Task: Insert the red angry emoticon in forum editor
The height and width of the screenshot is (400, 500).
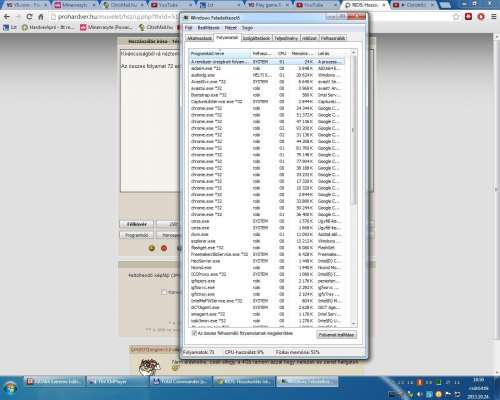Action: 164,248
